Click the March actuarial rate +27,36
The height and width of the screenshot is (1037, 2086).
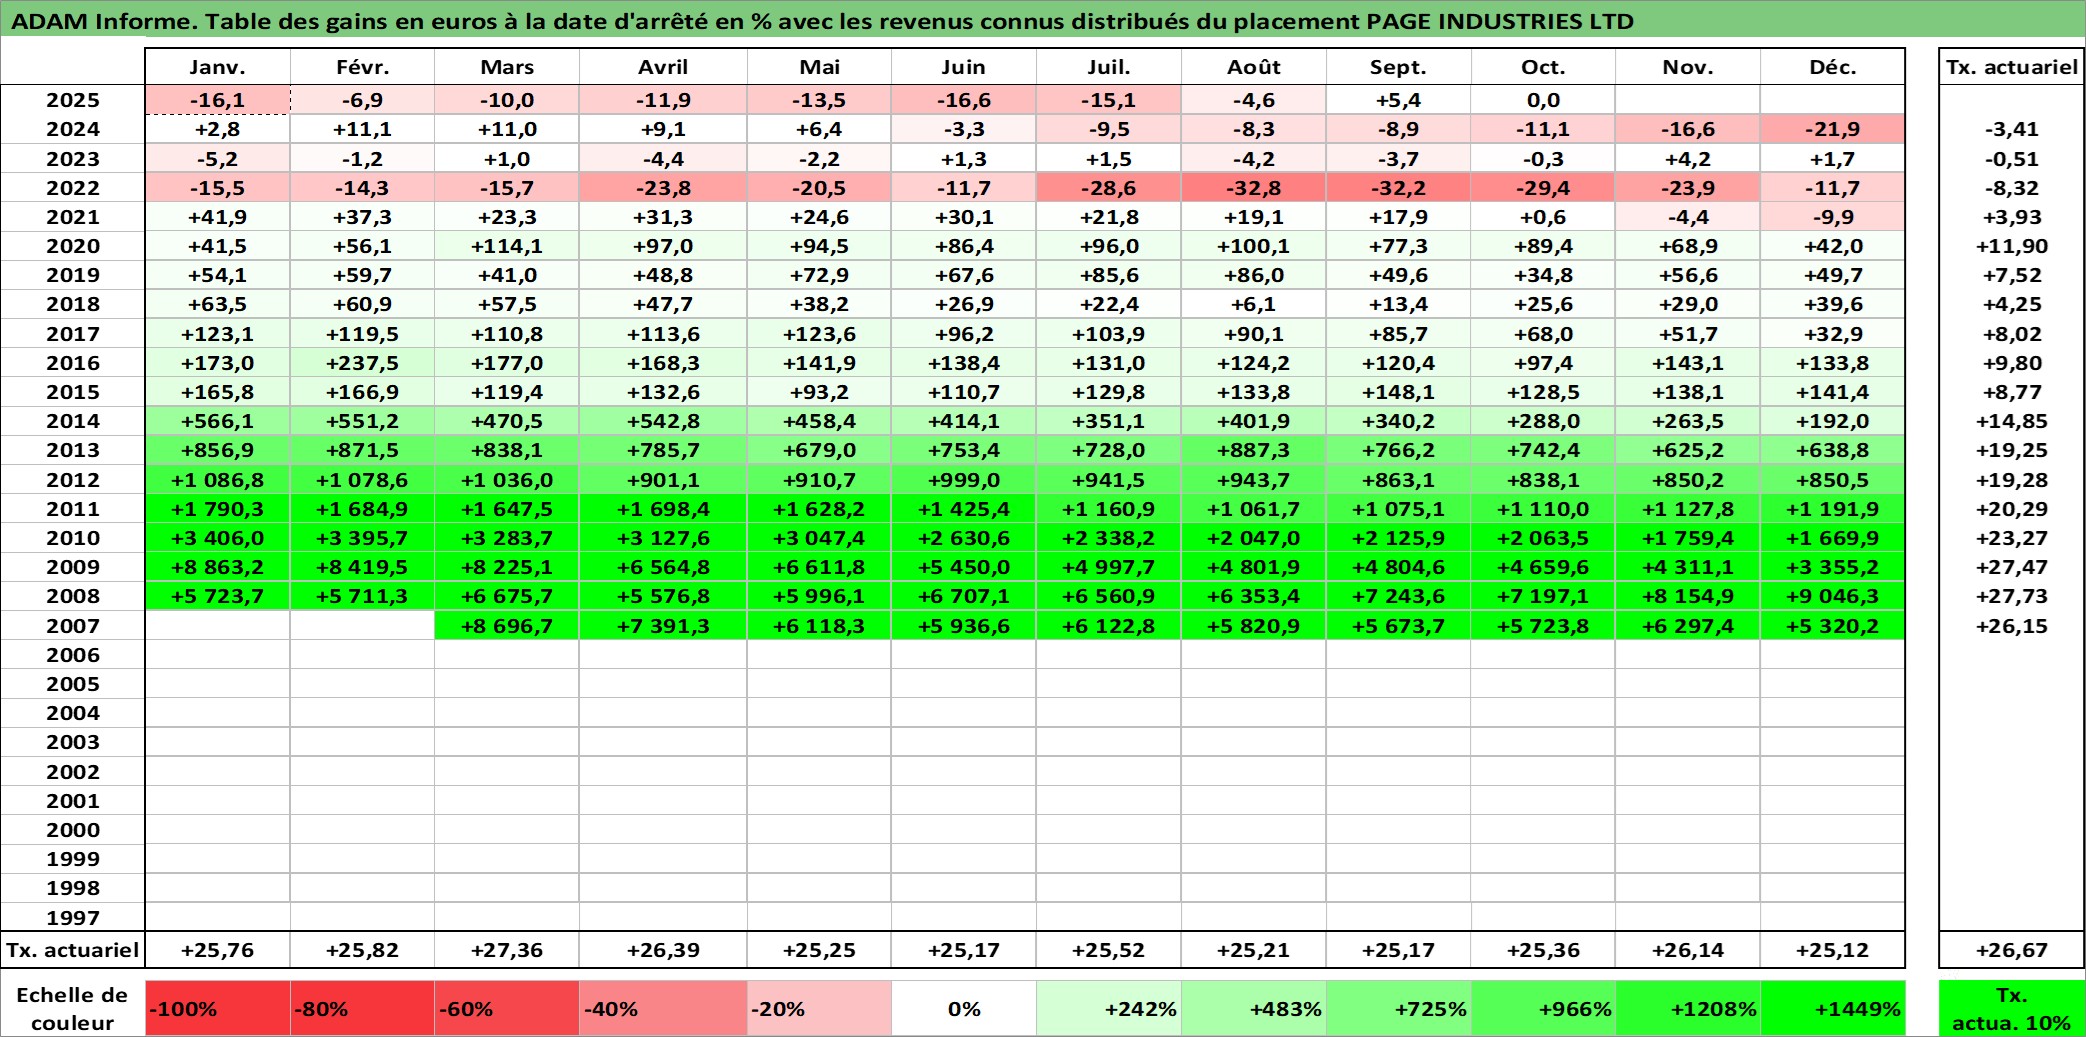[x=507, y=950]
